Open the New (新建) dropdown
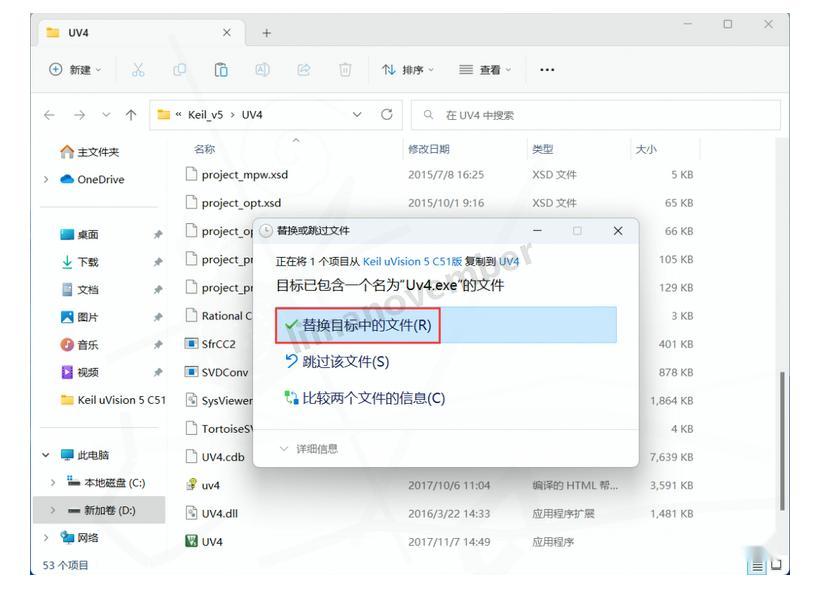Image resolution: width=820 pixels, height=589 pixels. click(x=75, y=70)
